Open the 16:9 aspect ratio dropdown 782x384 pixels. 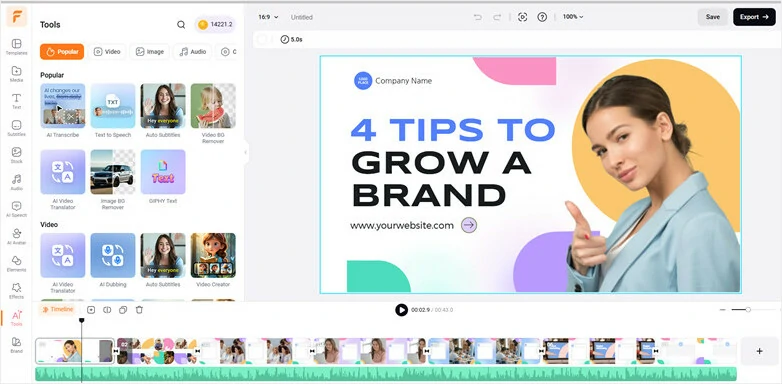click(268, 17)
